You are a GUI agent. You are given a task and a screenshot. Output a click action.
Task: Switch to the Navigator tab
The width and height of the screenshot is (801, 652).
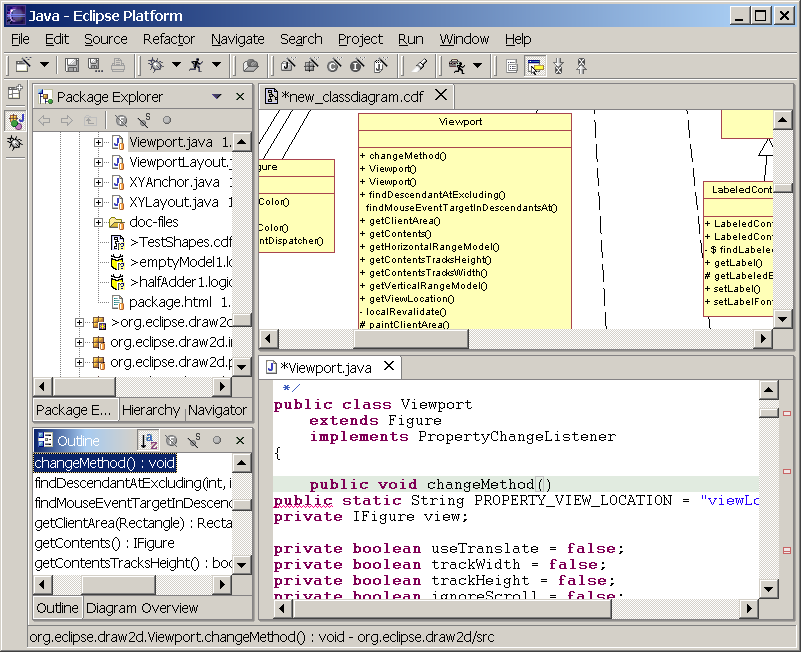[x=218, y=410]
